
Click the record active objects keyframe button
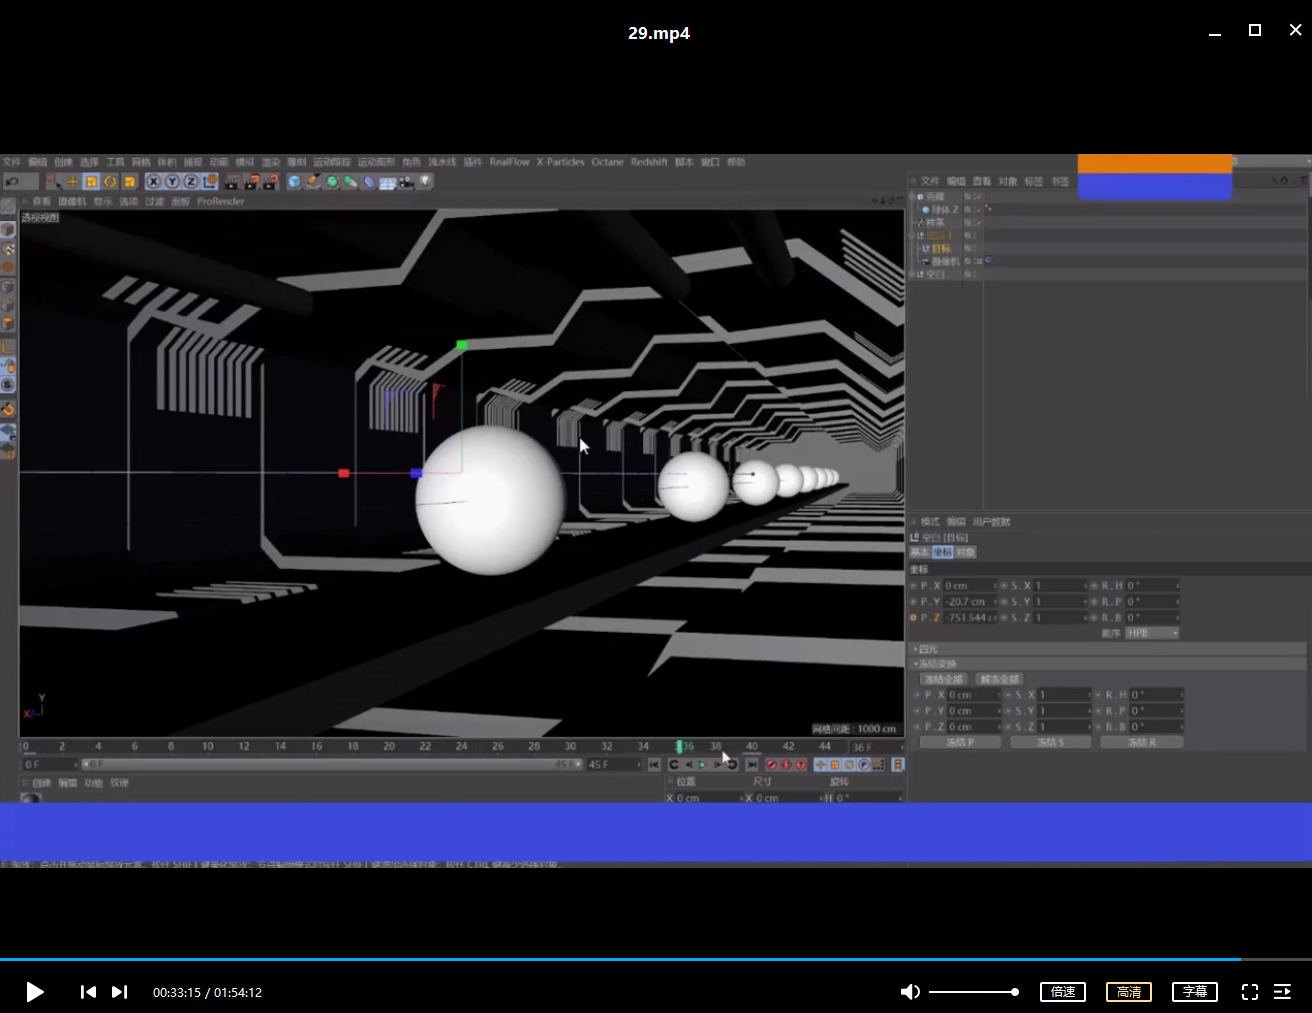point(771,765)
